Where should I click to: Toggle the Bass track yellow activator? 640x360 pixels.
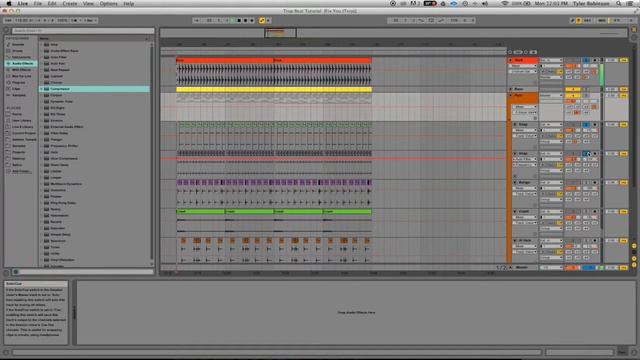[573, 89]
